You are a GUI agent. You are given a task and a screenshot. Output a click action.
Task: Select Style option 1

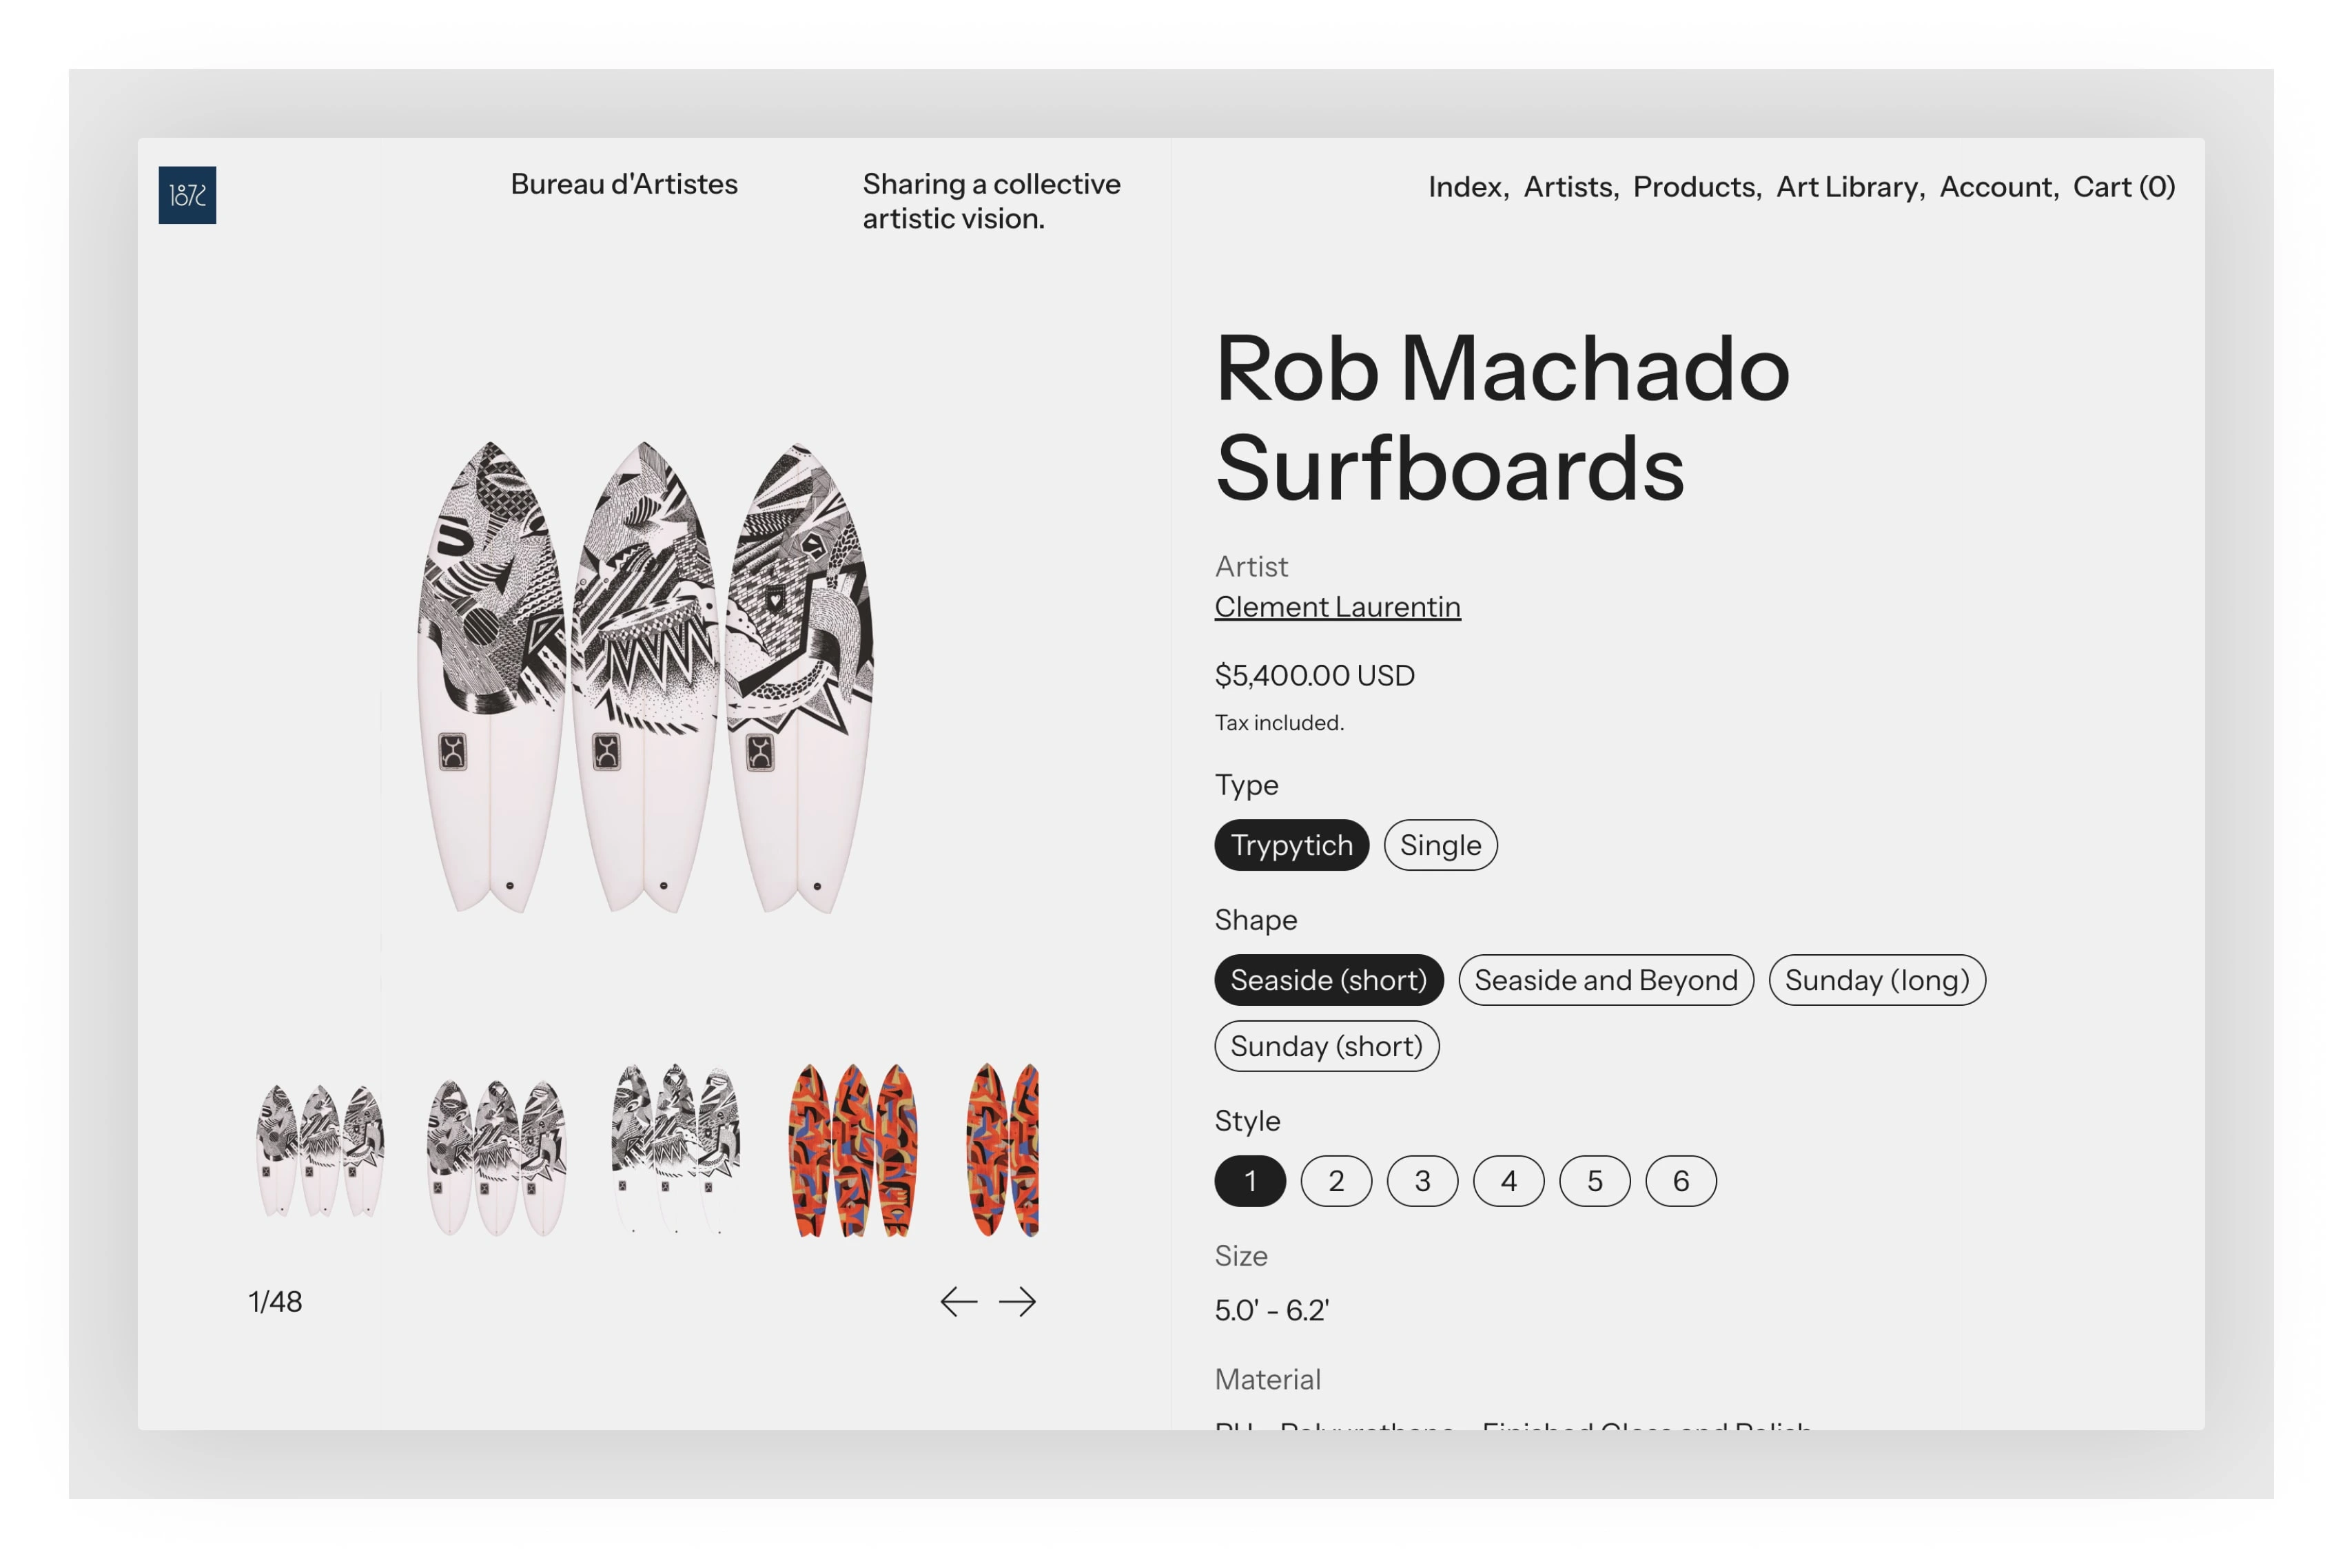1250,1181
